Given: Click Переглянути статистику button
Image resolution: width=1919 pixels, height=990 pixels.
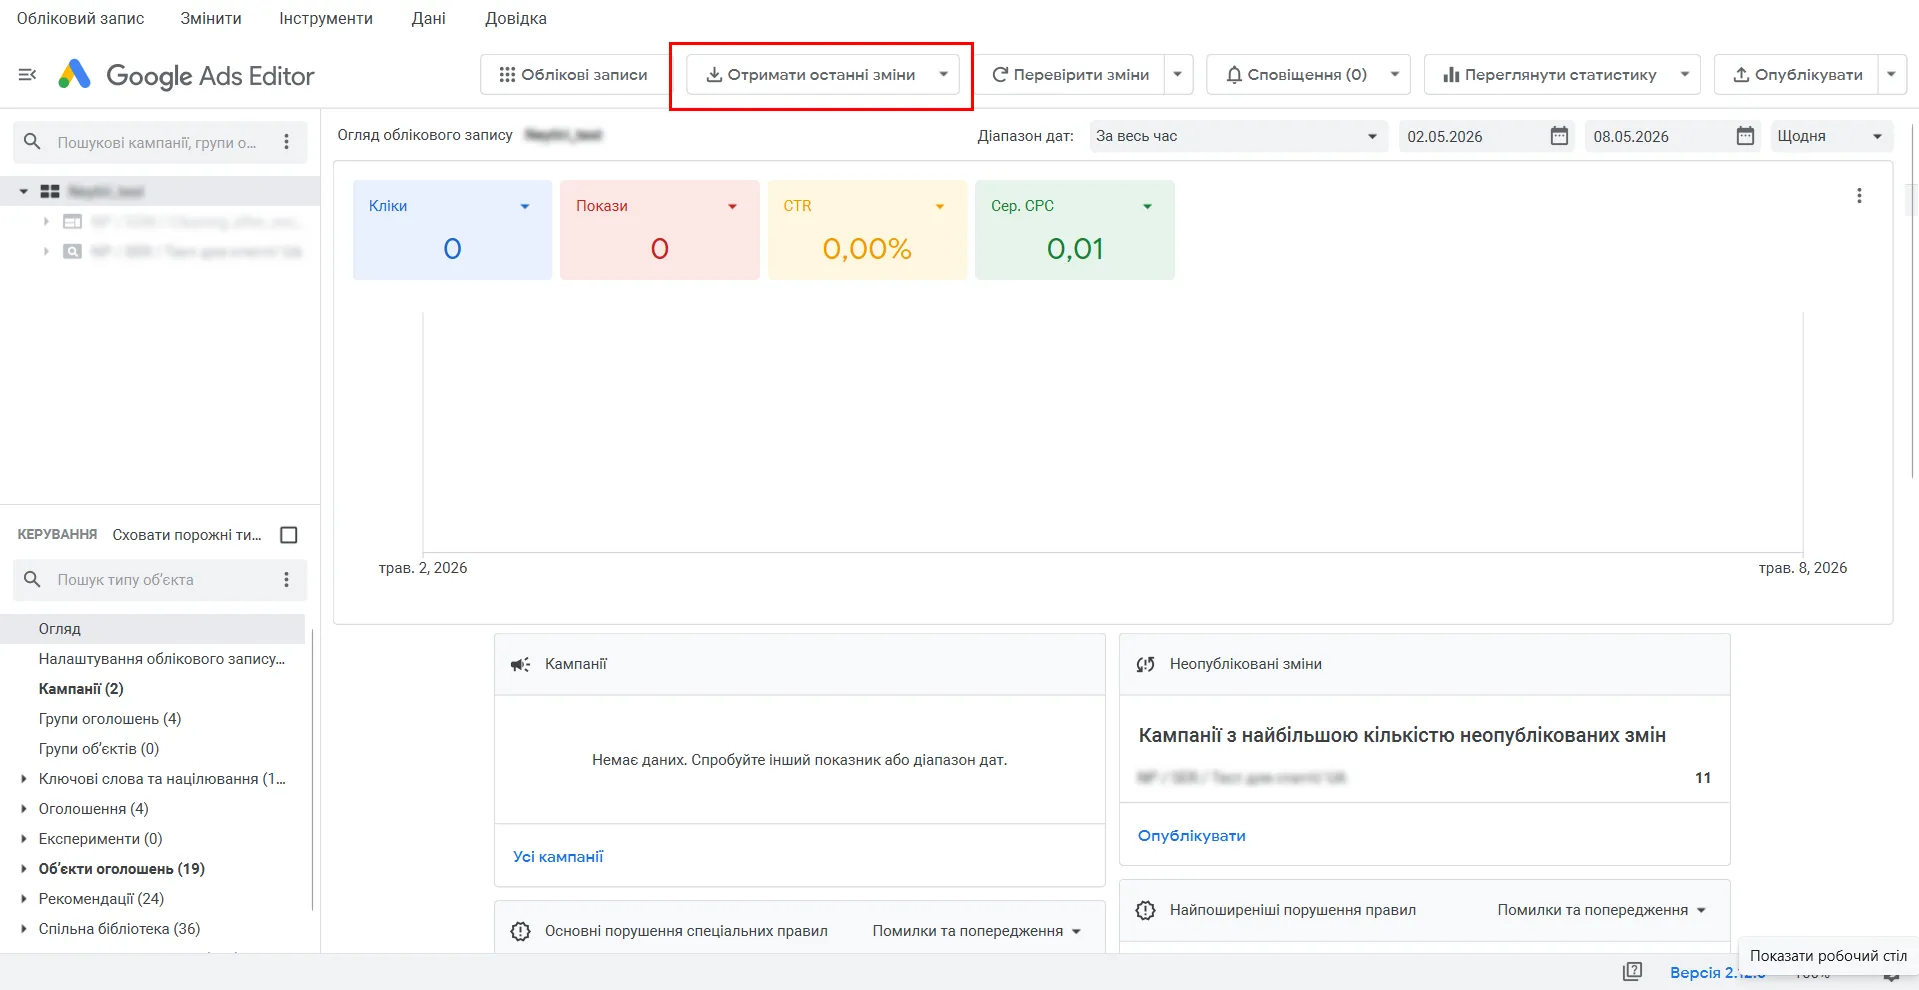Looking at the screenshot, I should click(x=1549, y=75).
